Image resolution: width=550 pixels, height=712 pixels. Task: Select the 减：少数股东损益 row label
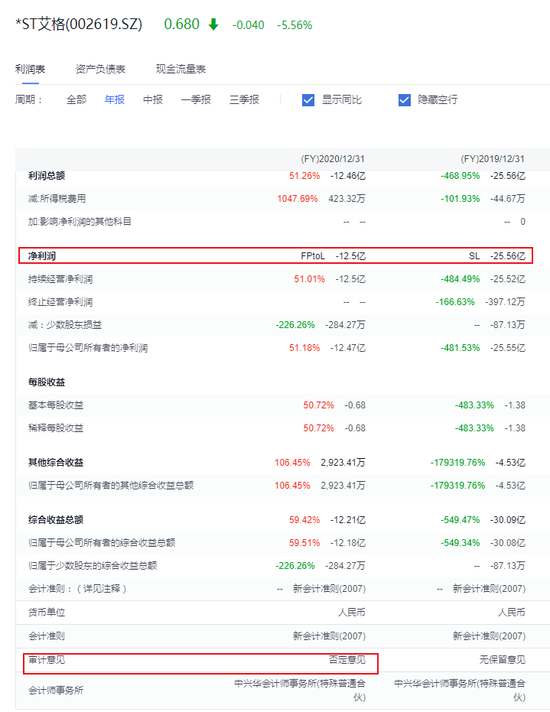point(65,325)
